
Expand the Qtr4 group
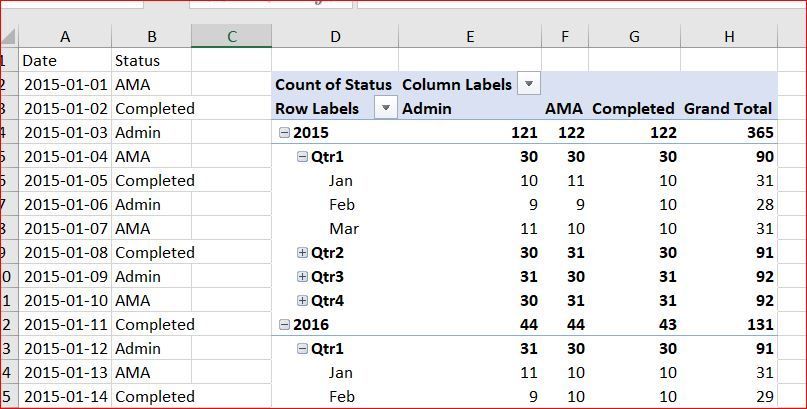302,301
